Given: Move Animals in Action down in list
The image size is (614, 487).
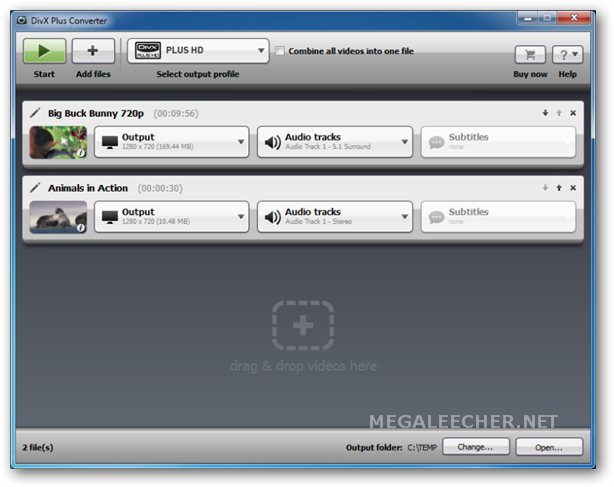Looking at the screenshot, I should (545, 188).
